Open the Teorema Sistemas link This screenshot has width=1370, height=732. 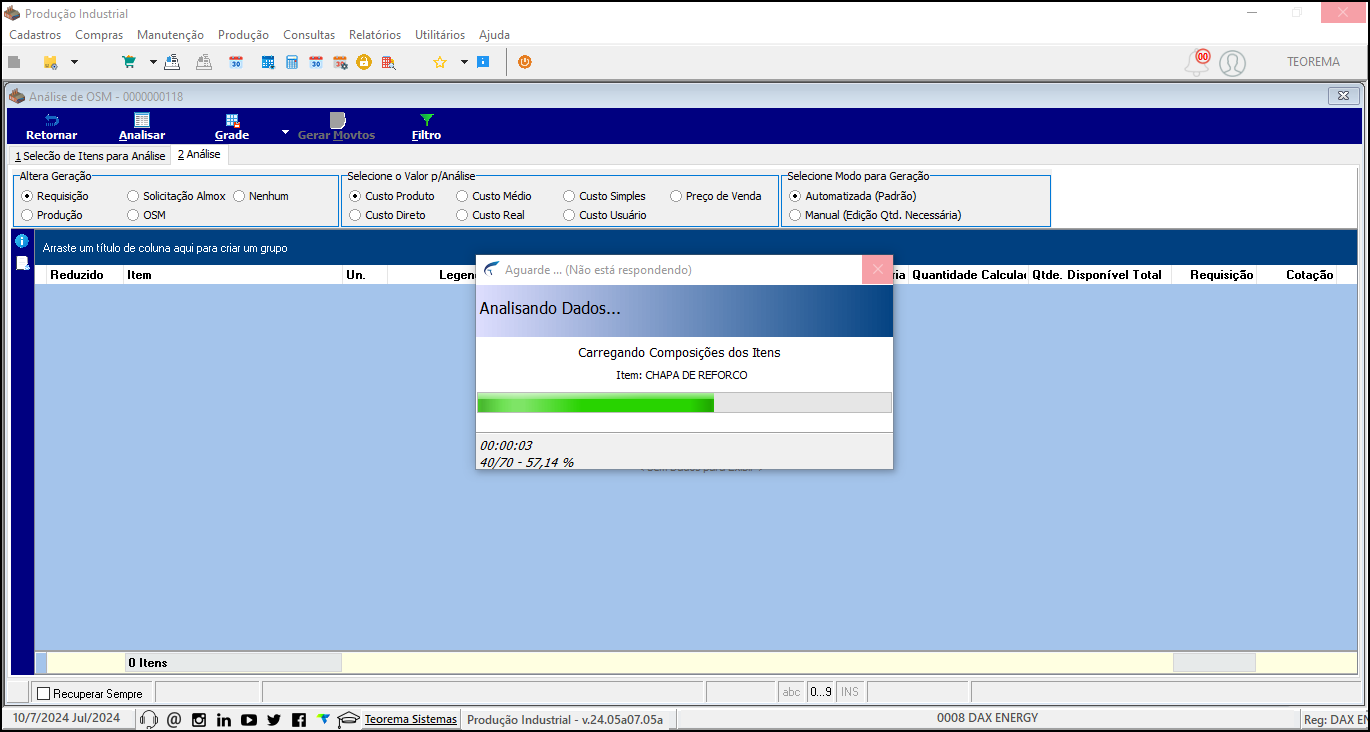pyautogui.click(x=410, y=719)
